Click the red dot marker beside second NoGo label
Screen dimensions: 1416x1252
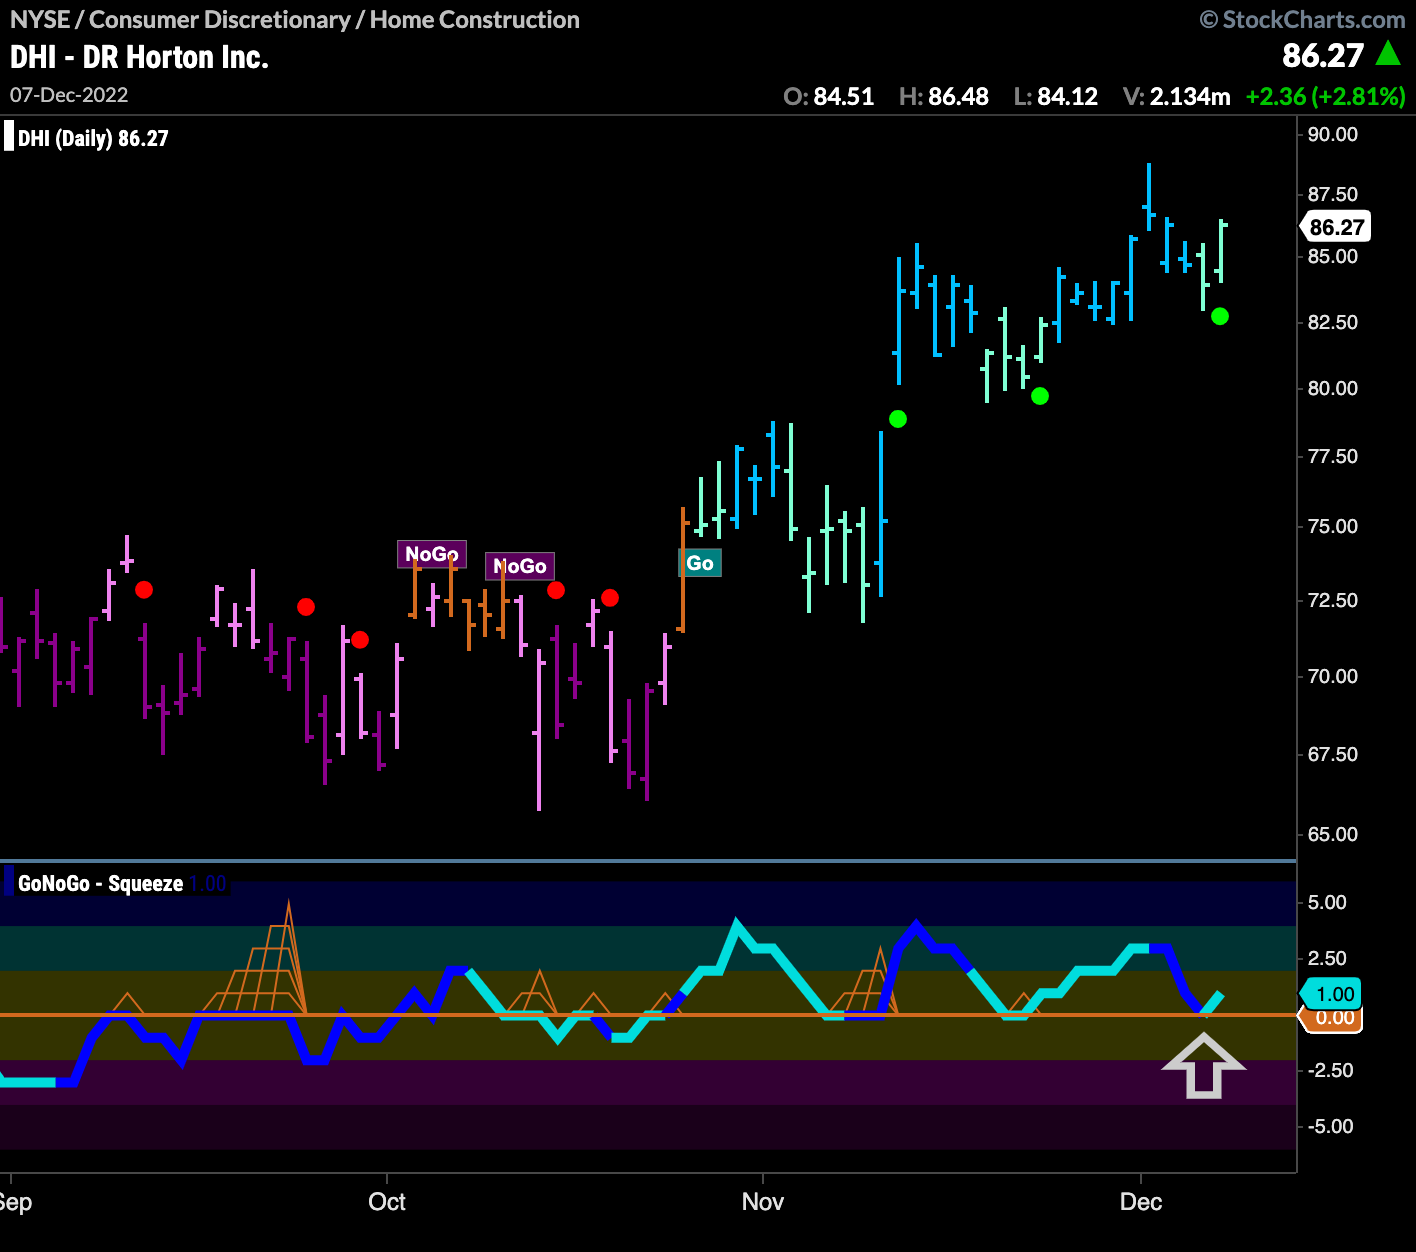pos(556,590)
